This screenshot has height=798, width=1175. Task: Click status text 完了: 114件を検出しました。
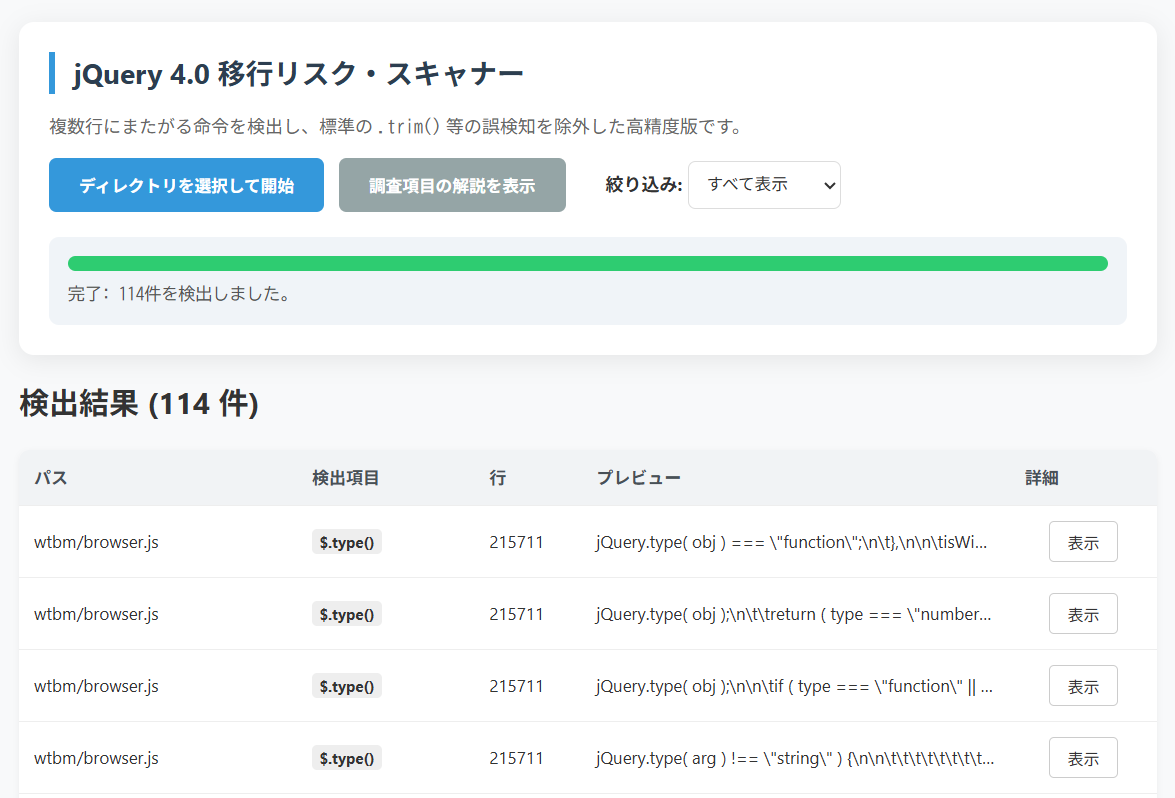click(x=180, y=294)
